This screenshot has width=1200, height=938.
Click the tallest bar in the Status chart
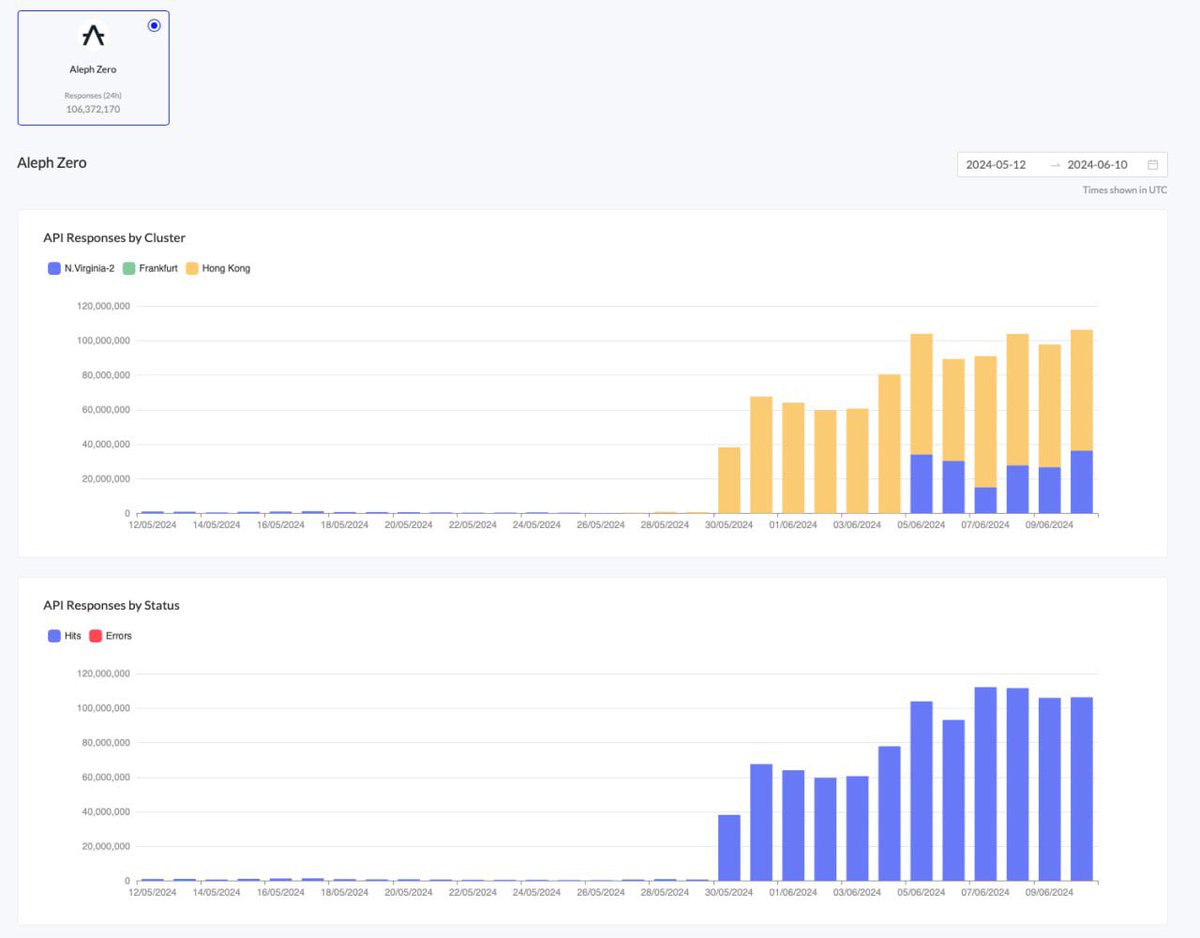pyautogui.click(x=984, y=780)
